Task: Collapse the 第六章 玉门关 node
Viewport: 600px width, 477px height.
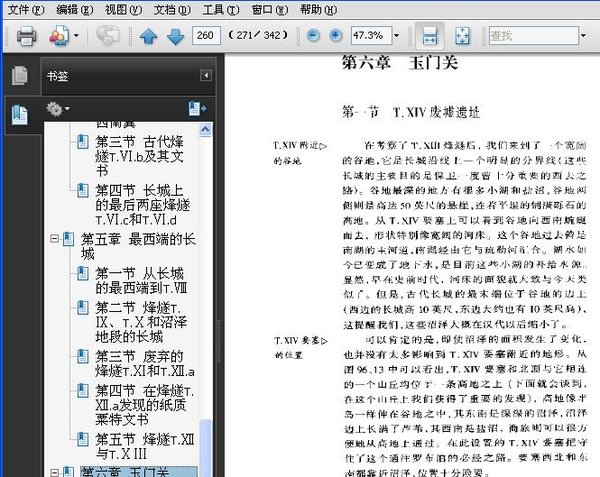Action: 55,473
